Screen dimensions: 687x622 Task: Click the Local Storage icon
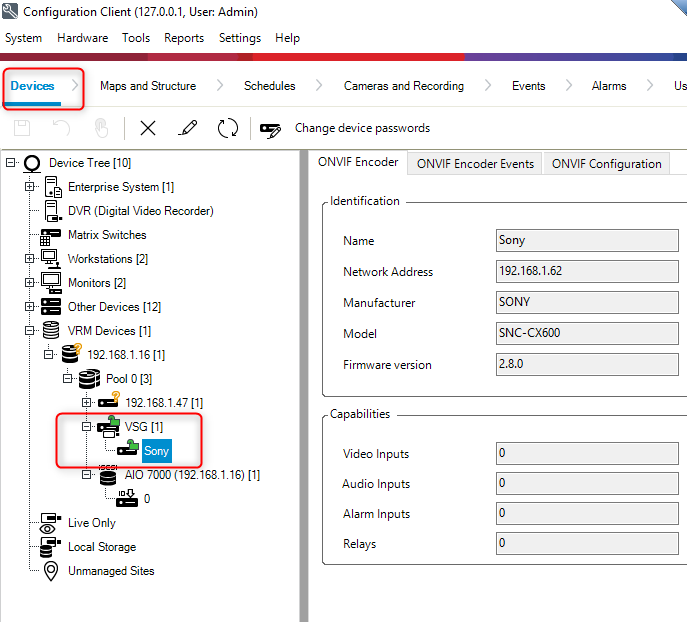click(51, 547)
